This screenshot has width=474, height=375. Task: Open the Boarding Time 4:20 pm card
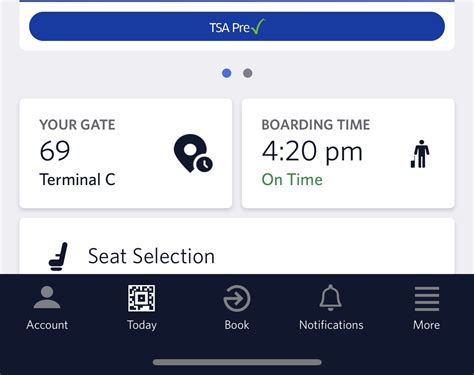348,153
